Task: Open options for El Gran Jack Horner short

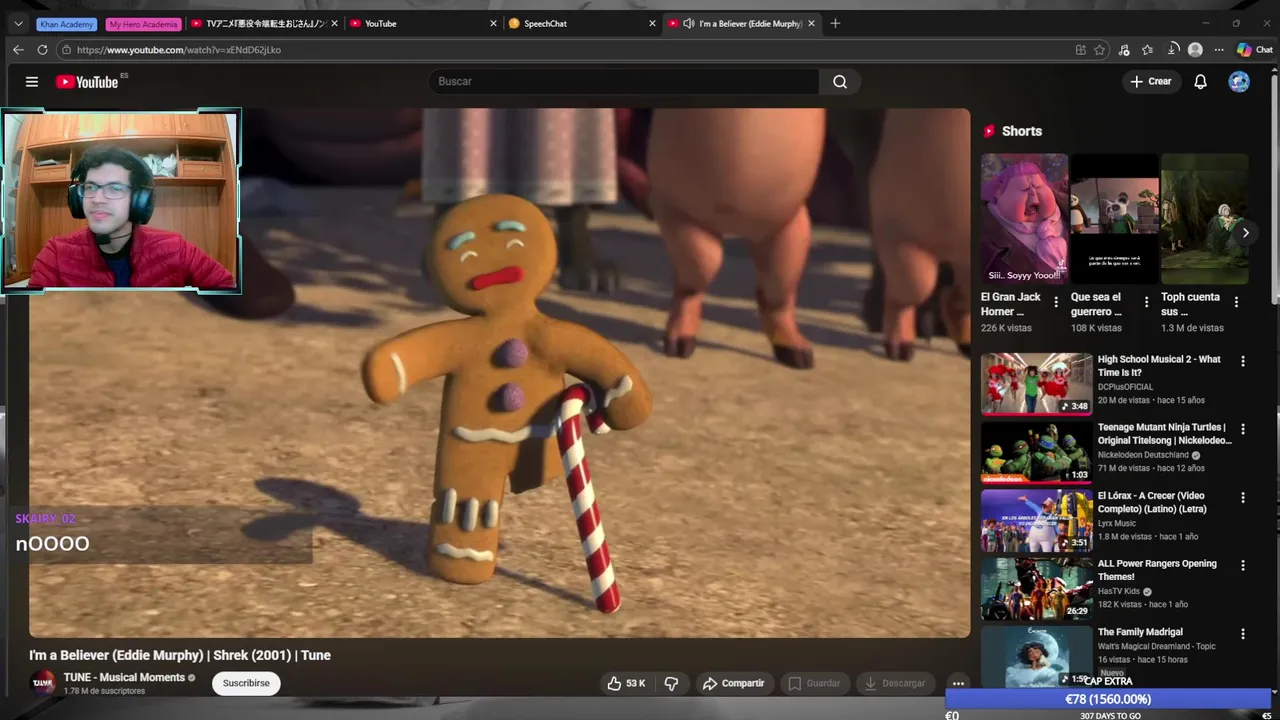Action: tap(1056, 302)
